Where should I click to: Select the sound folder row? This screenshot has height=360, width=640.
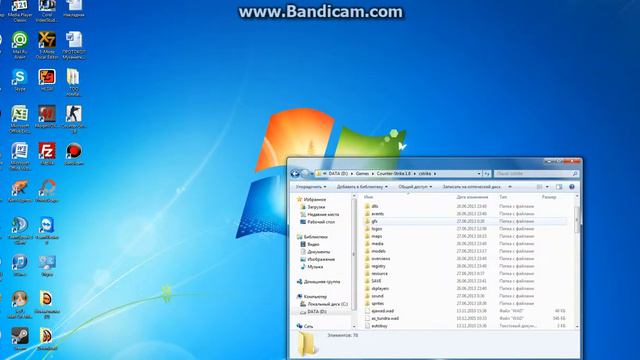point(465,296)
